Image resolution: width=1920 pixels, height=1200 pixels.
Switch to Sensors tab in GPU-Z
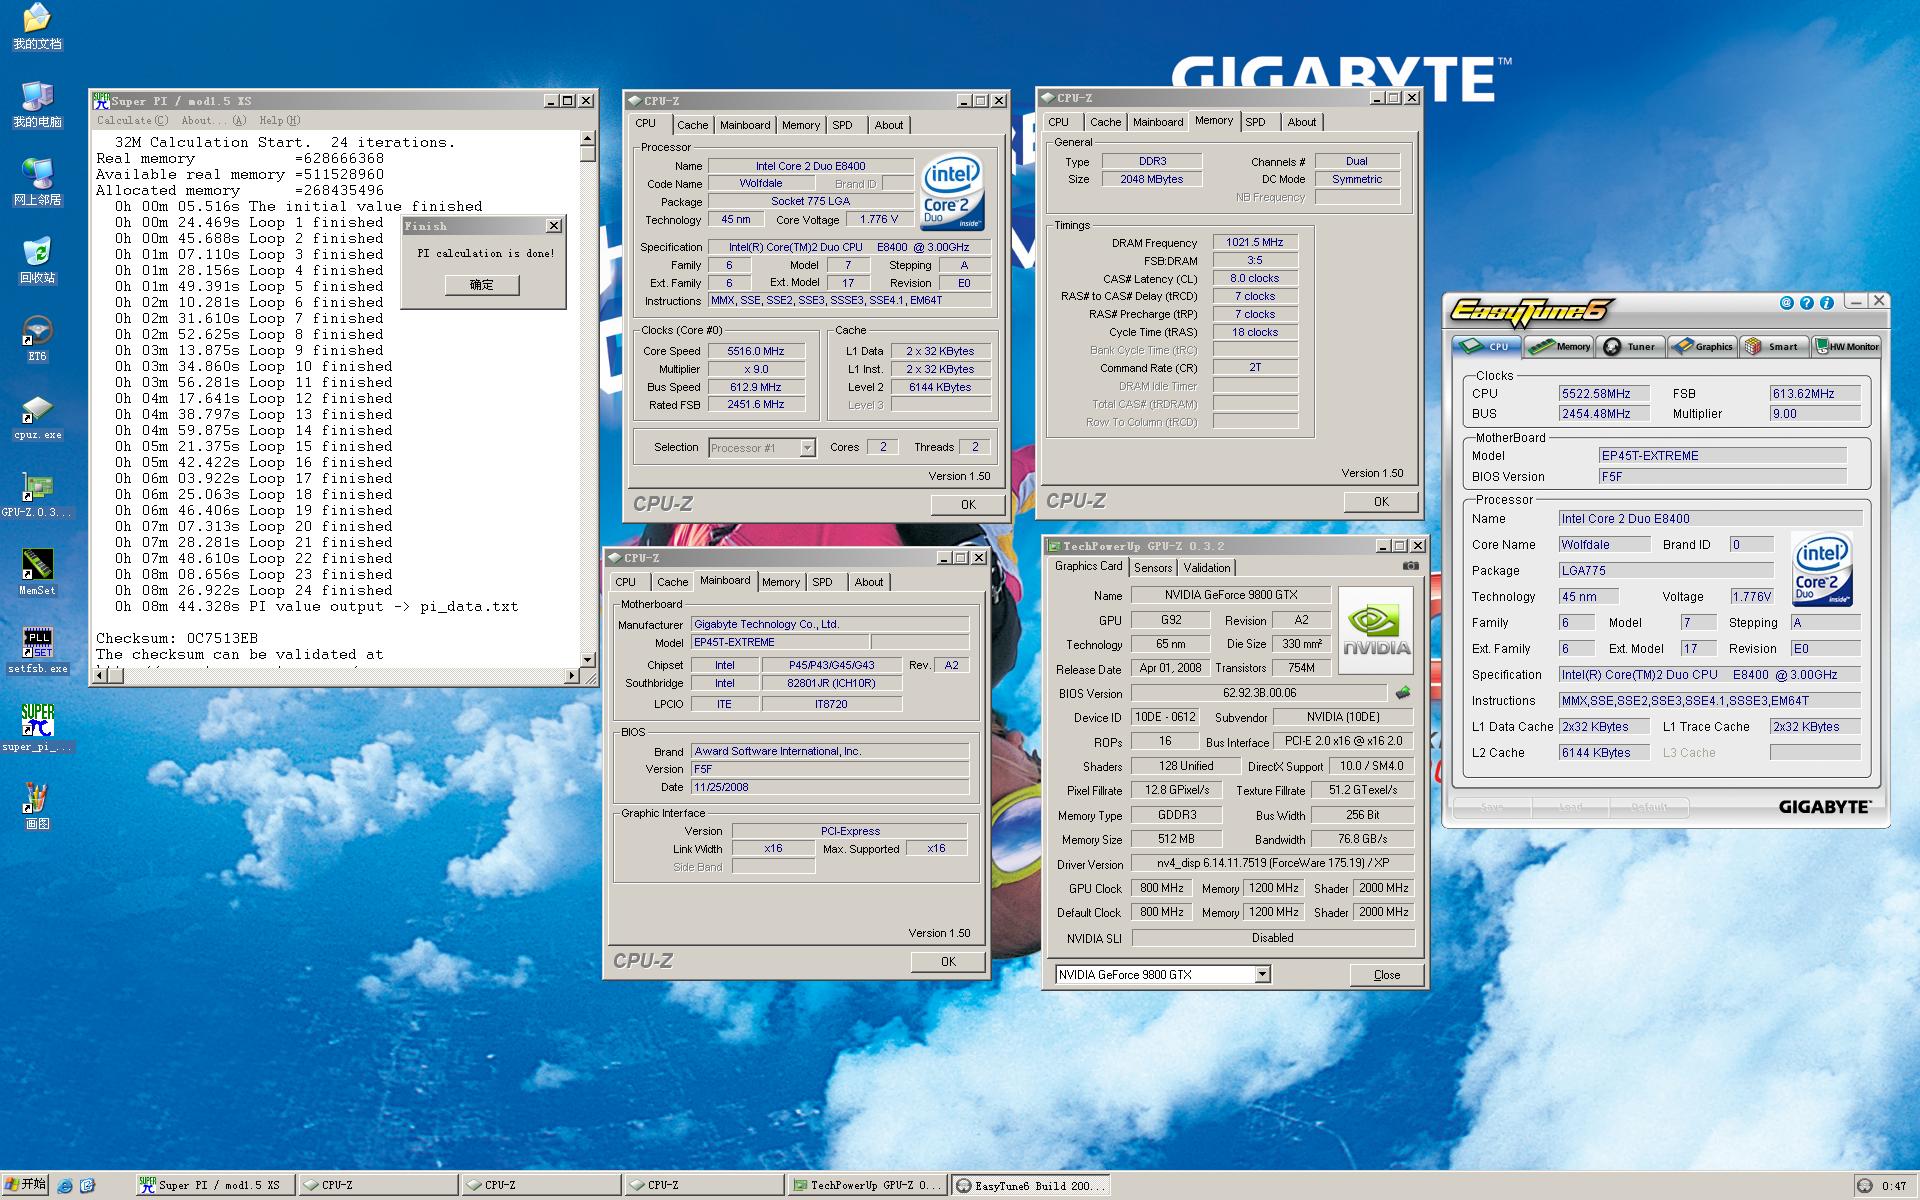pyautogui.click(x=1153, y=567)
